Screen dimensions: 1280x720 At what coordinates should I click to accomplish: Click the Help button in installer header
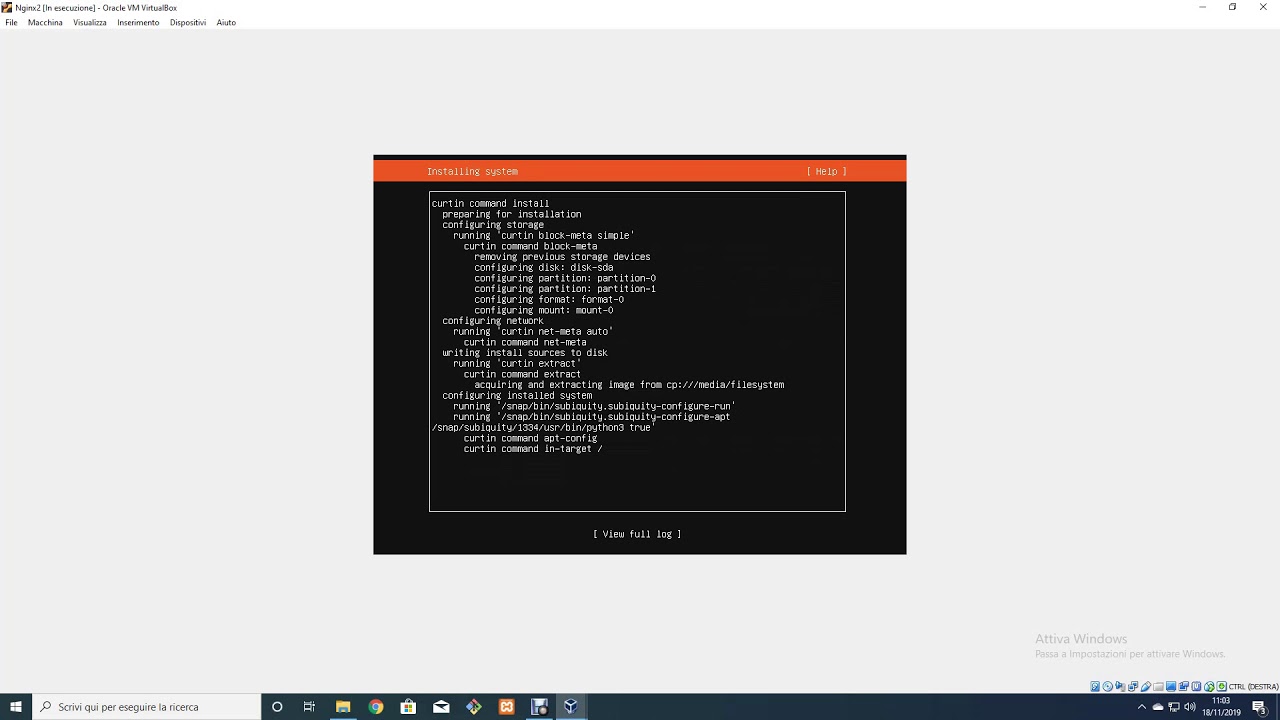826,171
